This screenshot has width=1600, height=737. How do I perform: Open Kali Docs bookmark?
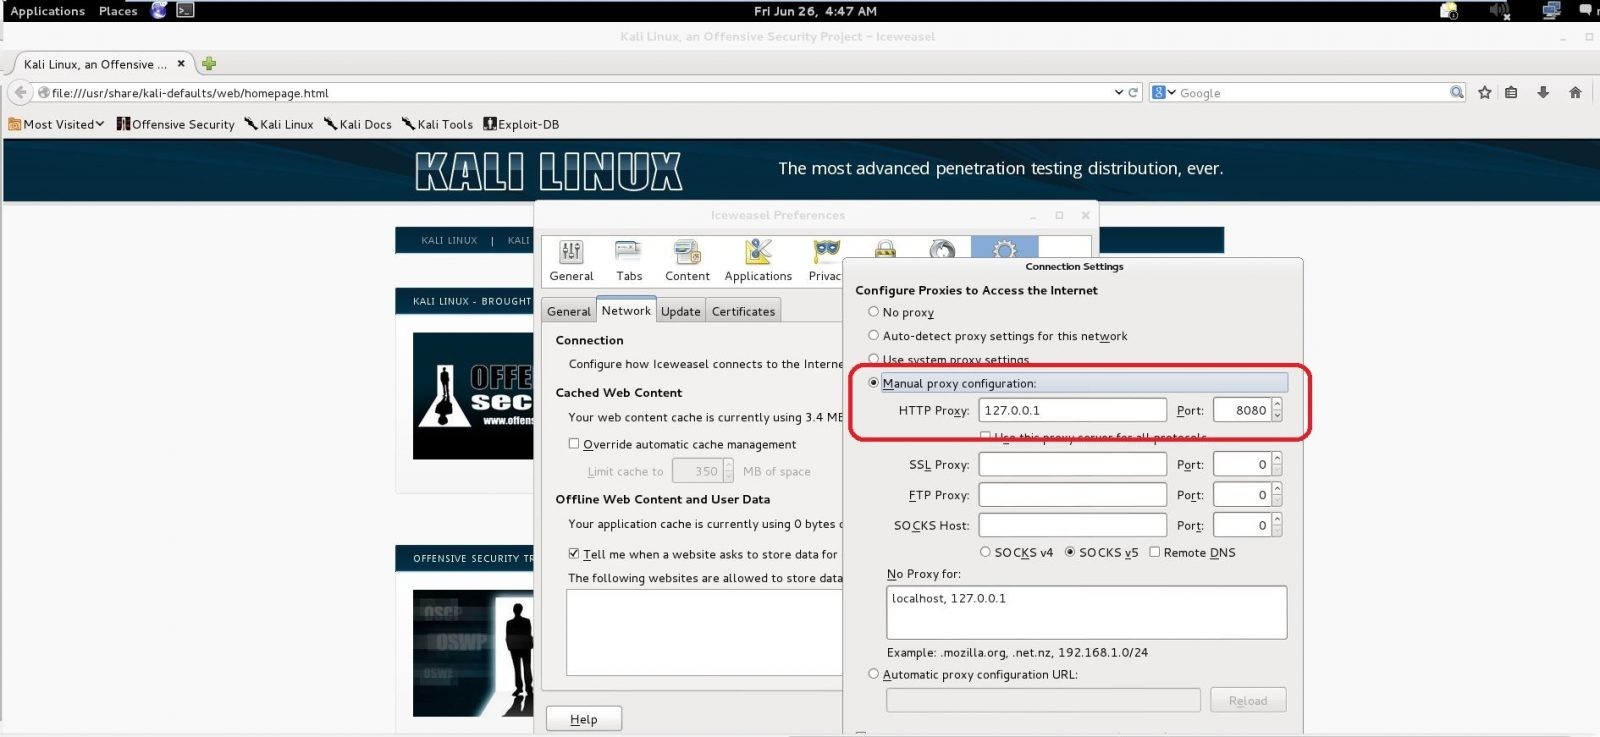[357, 124]
